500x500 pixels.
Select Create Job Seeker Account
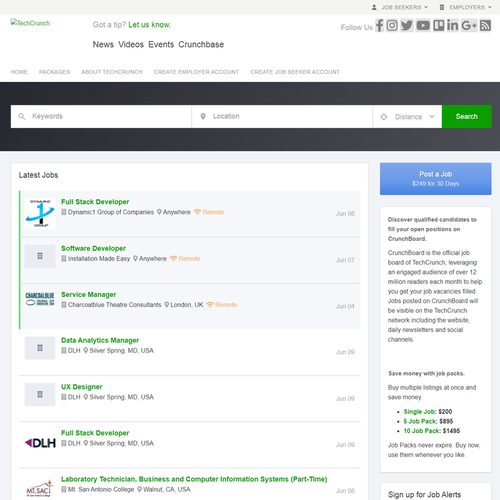295,72
